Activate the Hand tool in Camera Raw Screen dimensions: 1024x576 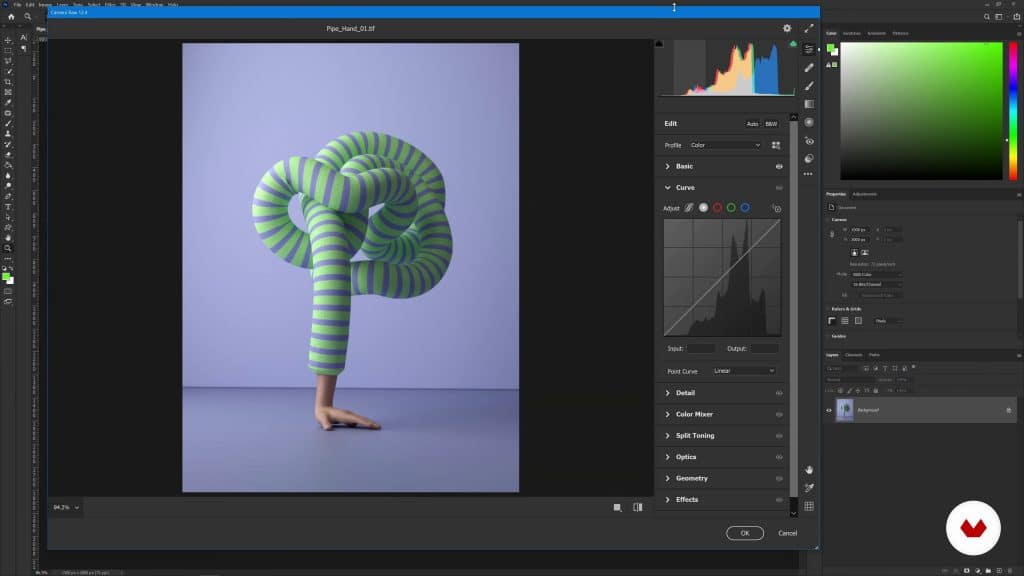click(809, 469)
